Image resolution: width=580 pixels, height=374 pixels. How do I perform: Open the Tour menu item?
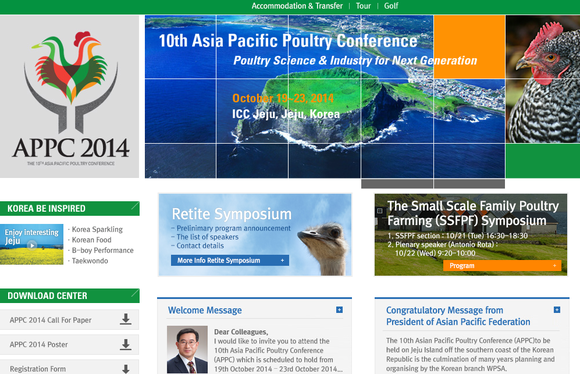click(x=363, y=6)
